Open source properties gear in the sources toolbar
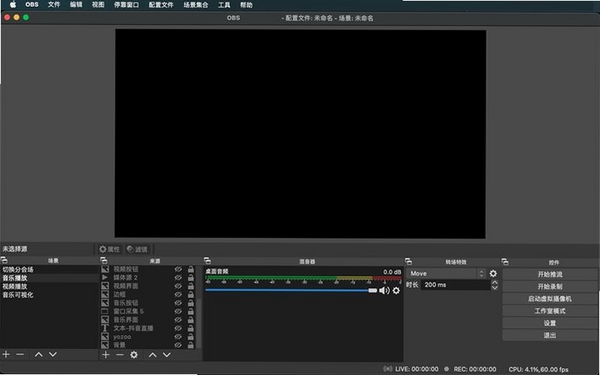This screenshot has height=375, width=600. (x=134, y=355)
